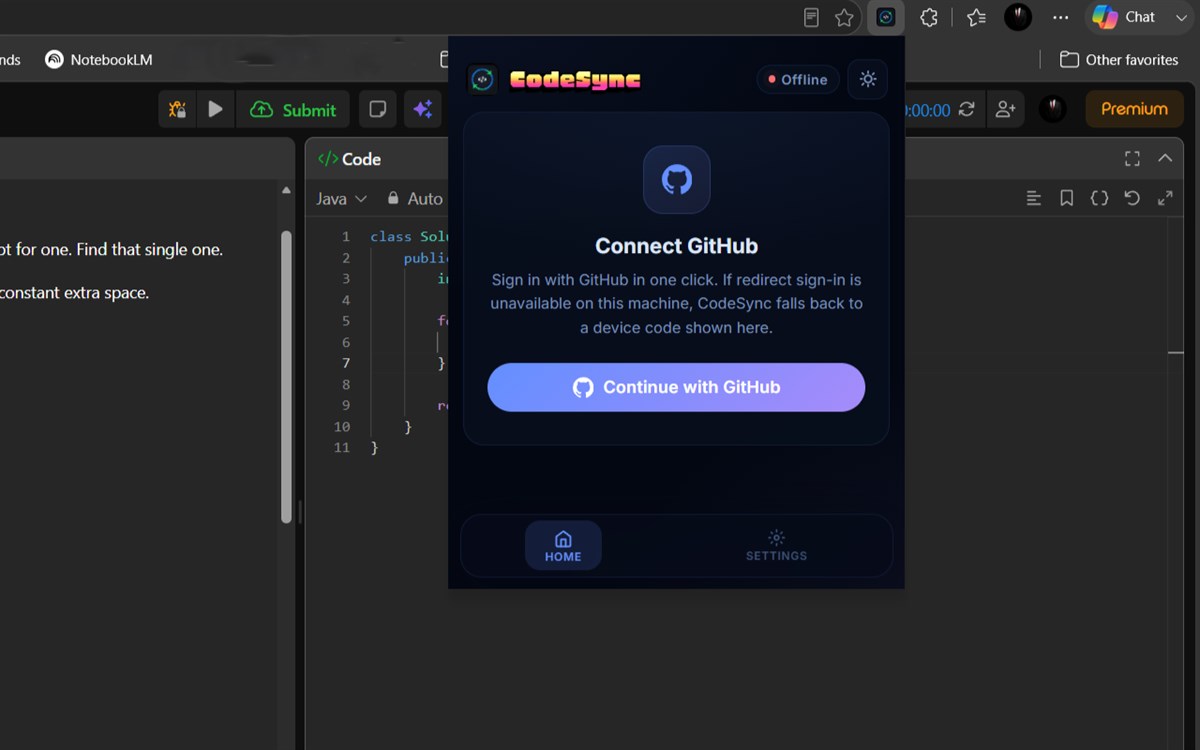The image size is (1200, 750).
Task: Enter fullscreen with the editor fullscreen icon
Action: (1132, 159)
